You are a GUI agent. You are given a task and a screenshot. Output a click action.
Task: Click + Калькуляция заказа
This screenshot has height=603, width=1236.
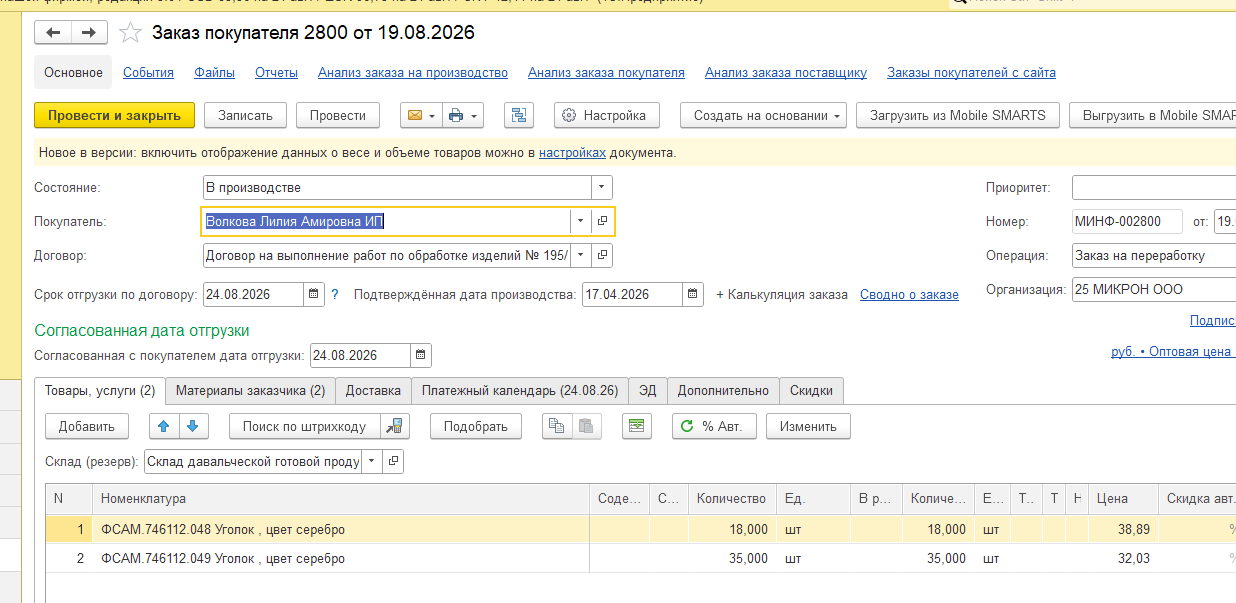point(782,295)
